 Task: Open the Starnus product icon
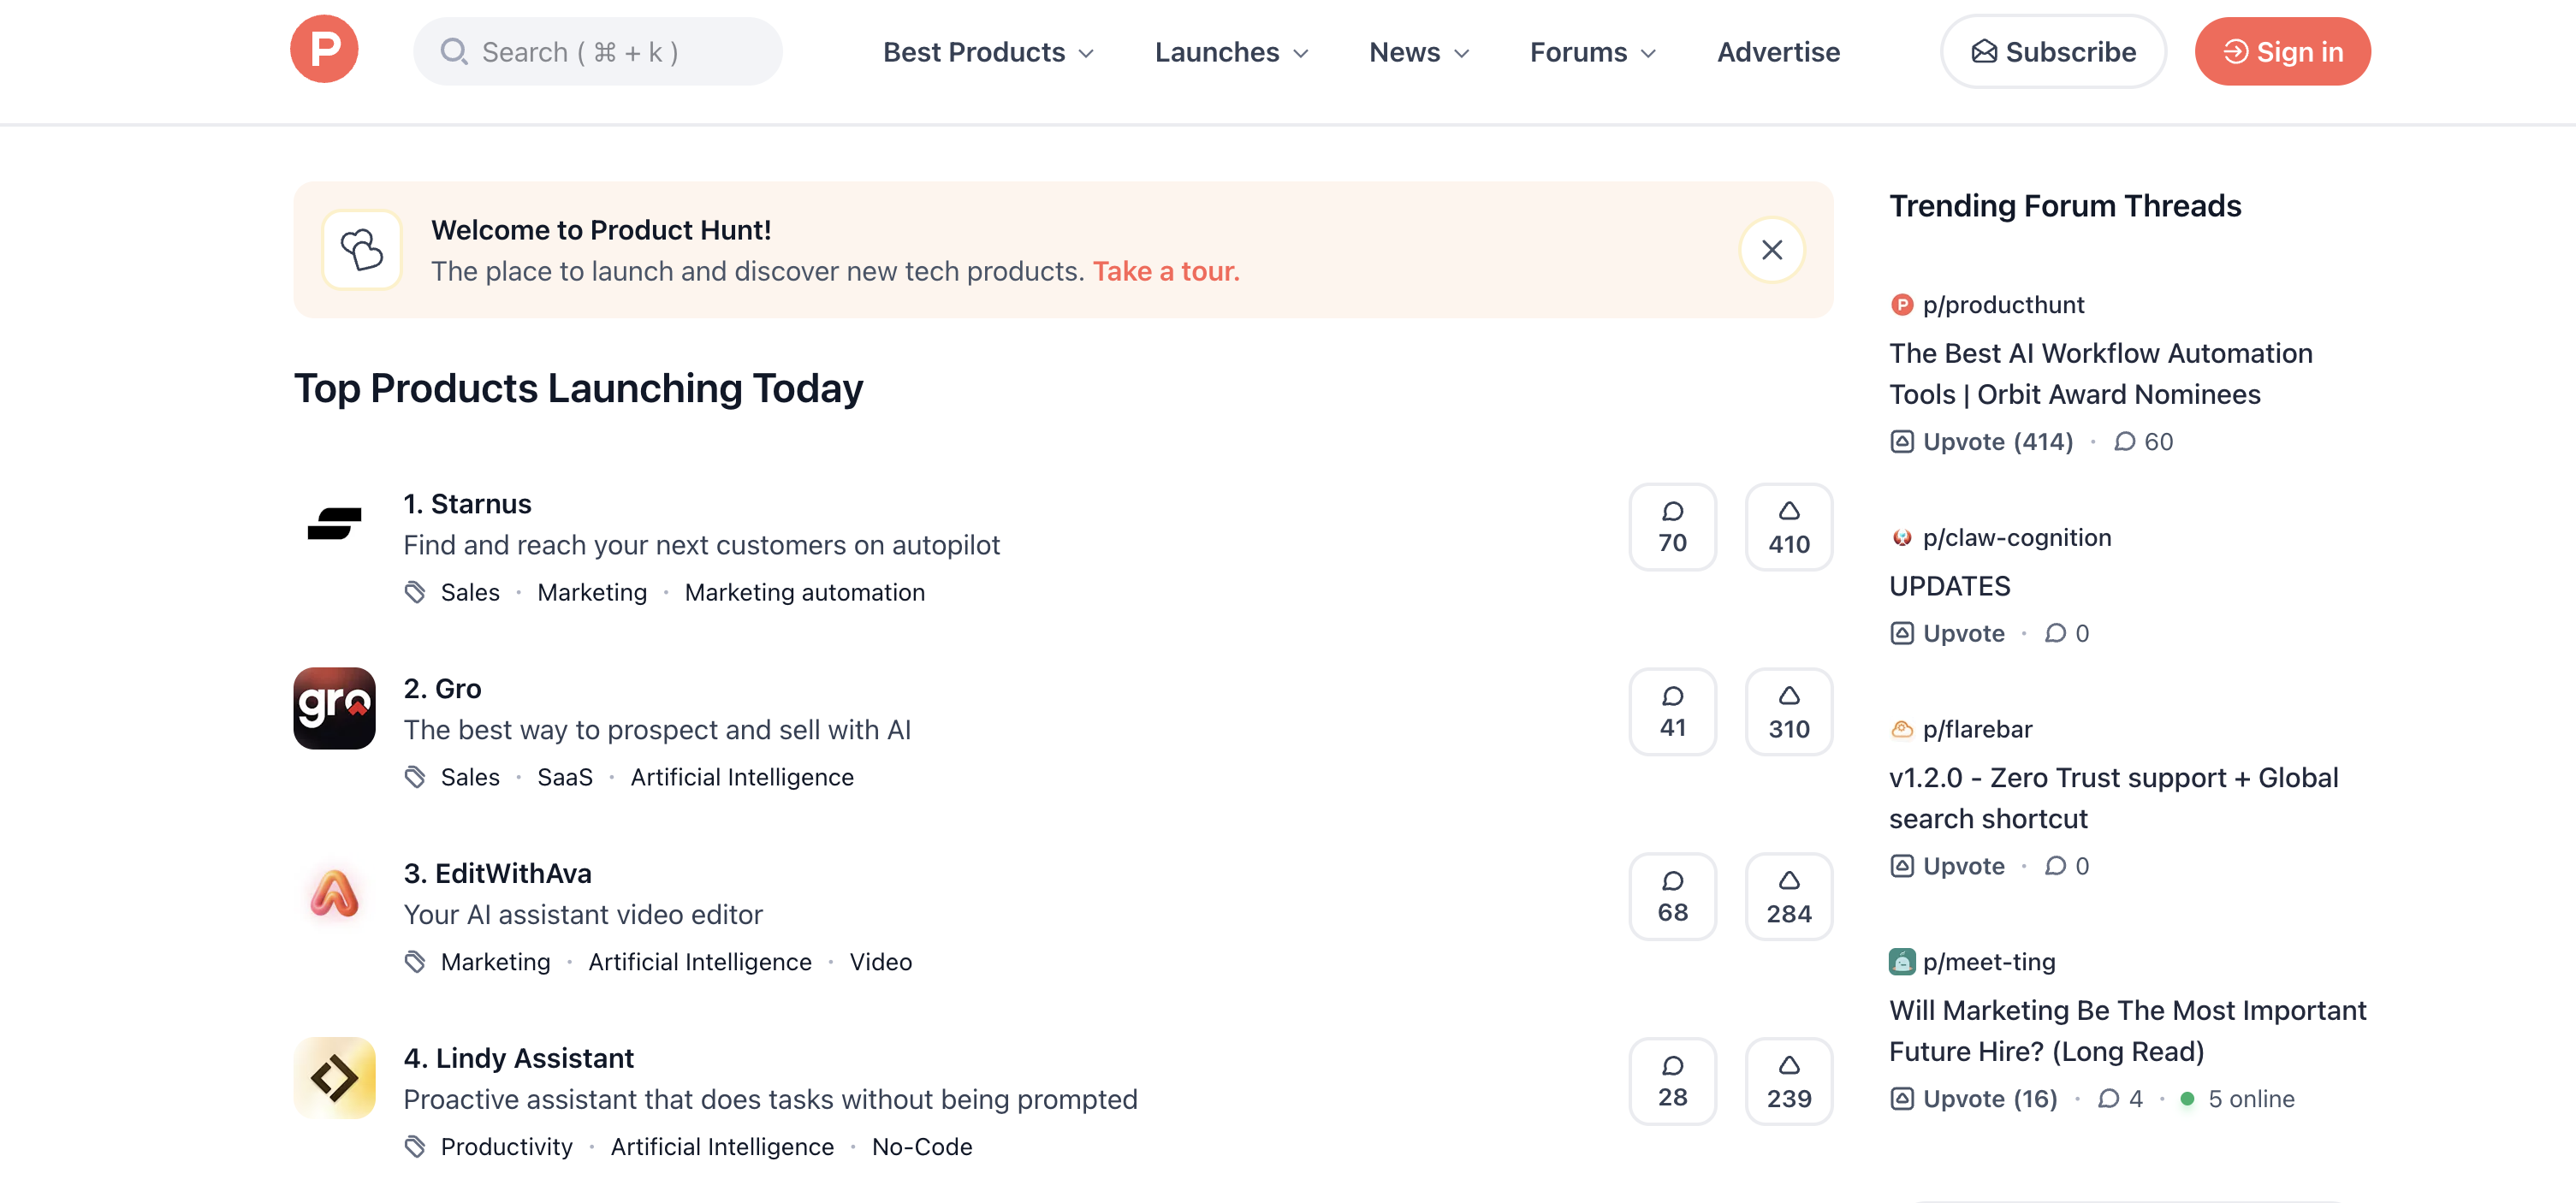click(334, 523)
